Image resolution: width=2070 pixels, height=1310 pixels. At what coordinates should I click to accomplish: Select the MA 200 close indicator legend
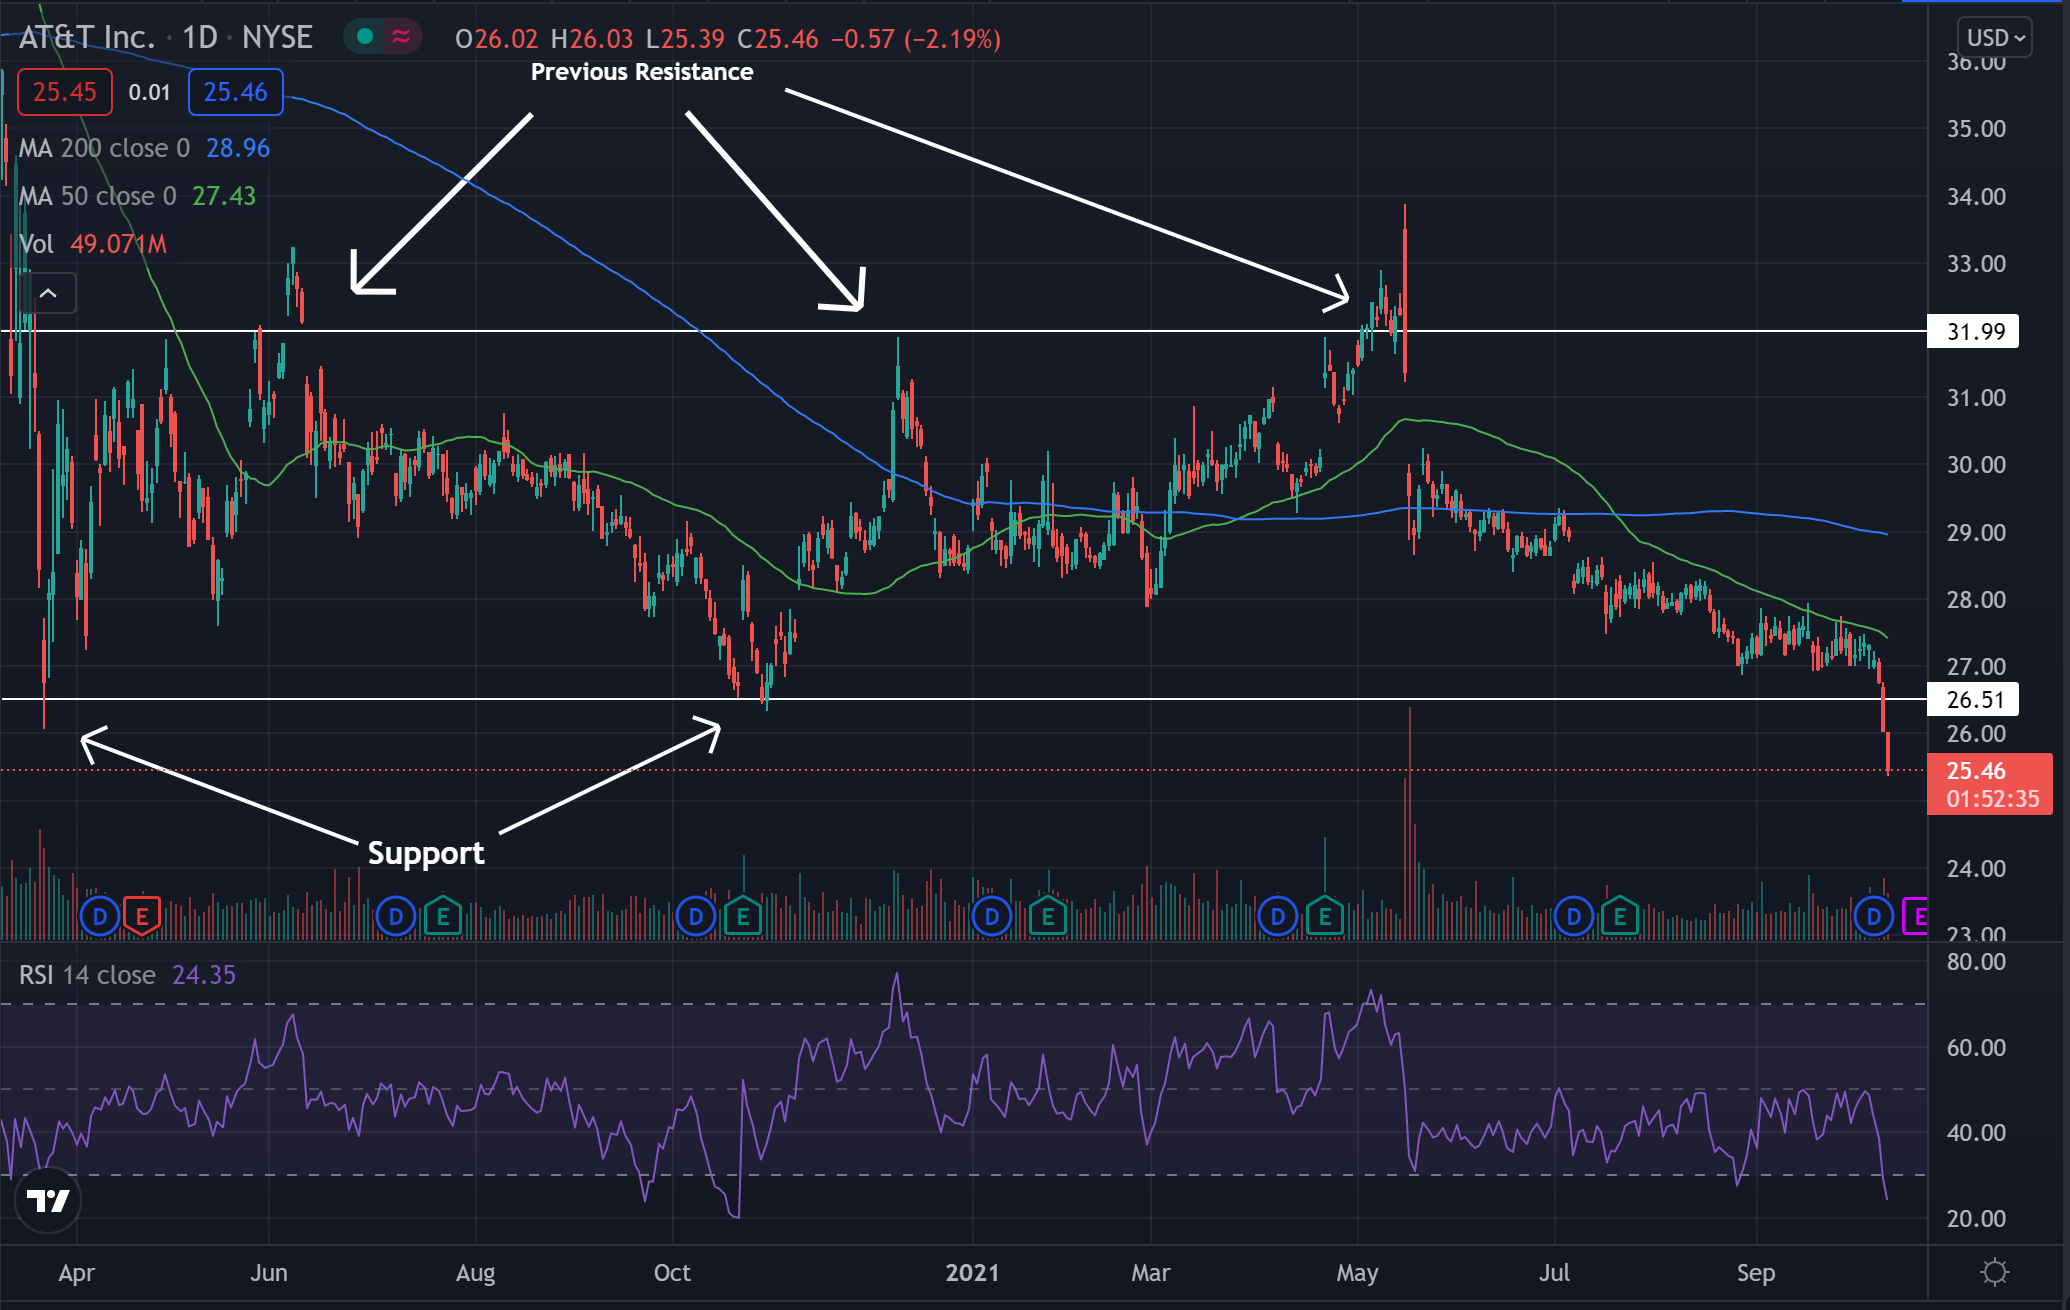tap(144, 148)
